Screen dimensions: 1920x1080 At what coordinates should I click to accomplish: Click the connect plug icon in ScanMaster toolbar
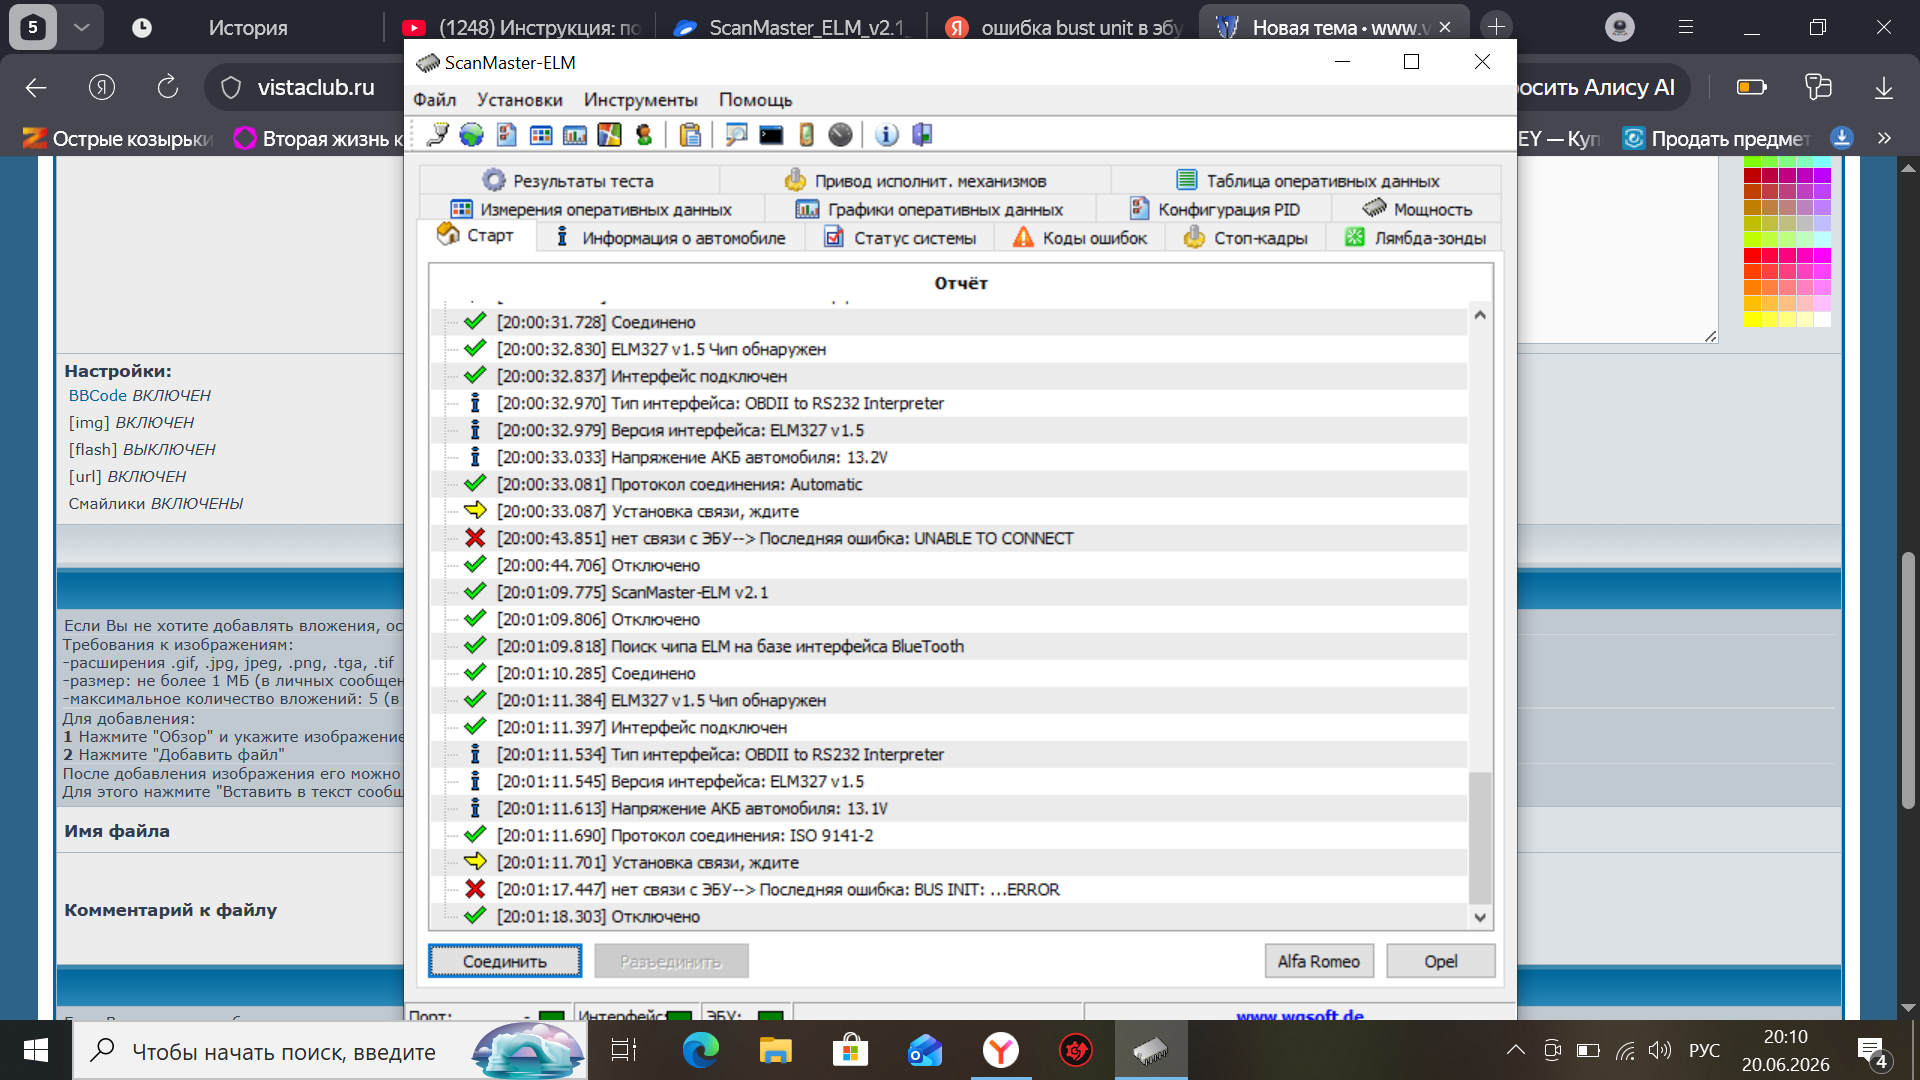click(x=438, y=135)
